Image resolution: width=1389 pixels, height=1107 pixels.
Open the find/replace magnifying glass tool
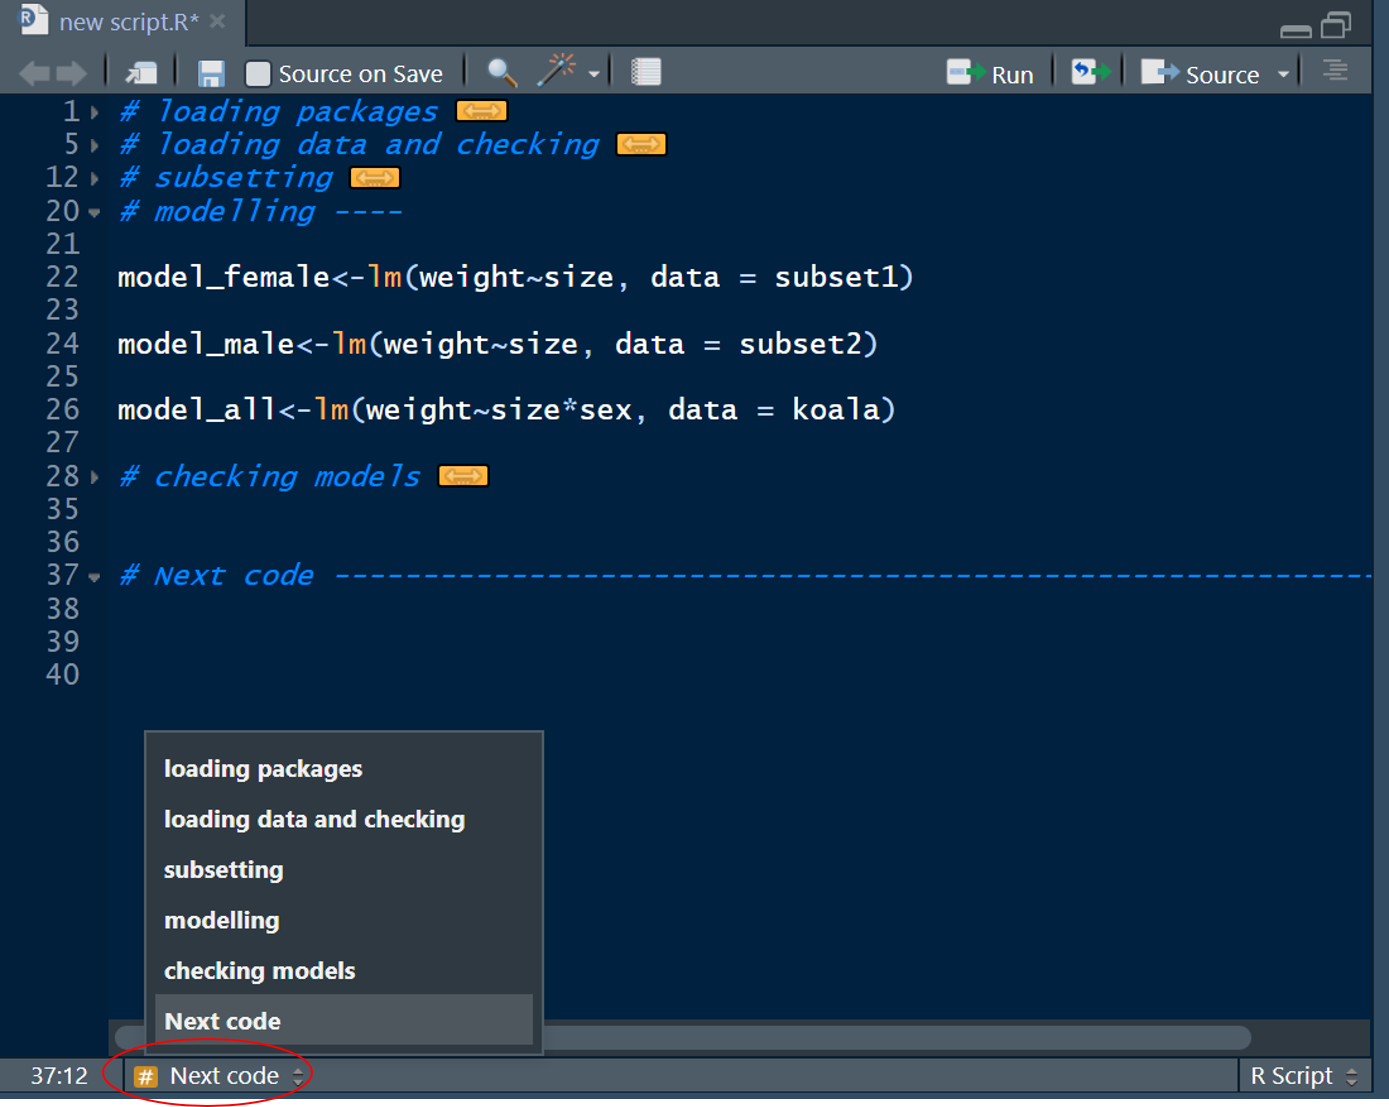(501, 73)
